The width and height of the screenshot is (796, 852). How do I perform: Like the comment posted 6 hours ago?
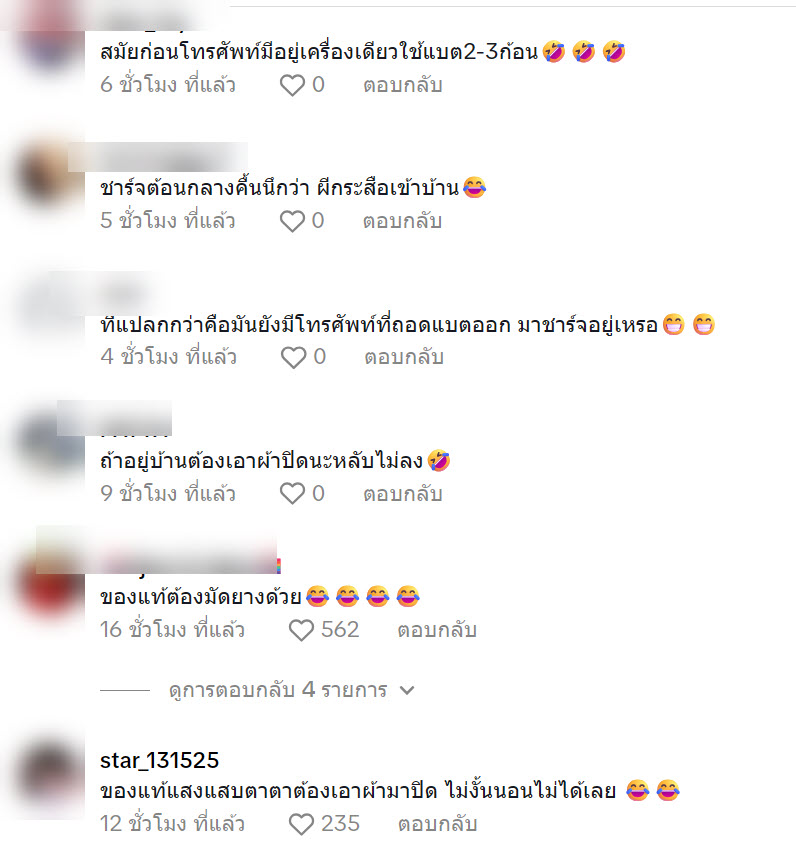click(x=292, y=85)
